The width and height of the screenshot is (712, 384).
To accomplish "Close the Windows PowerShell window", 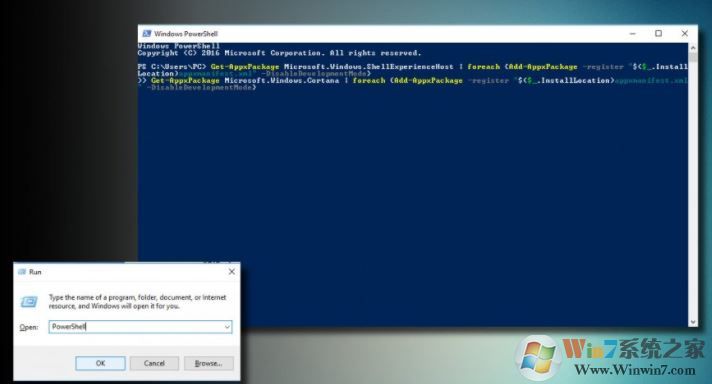I will [685, 34].
